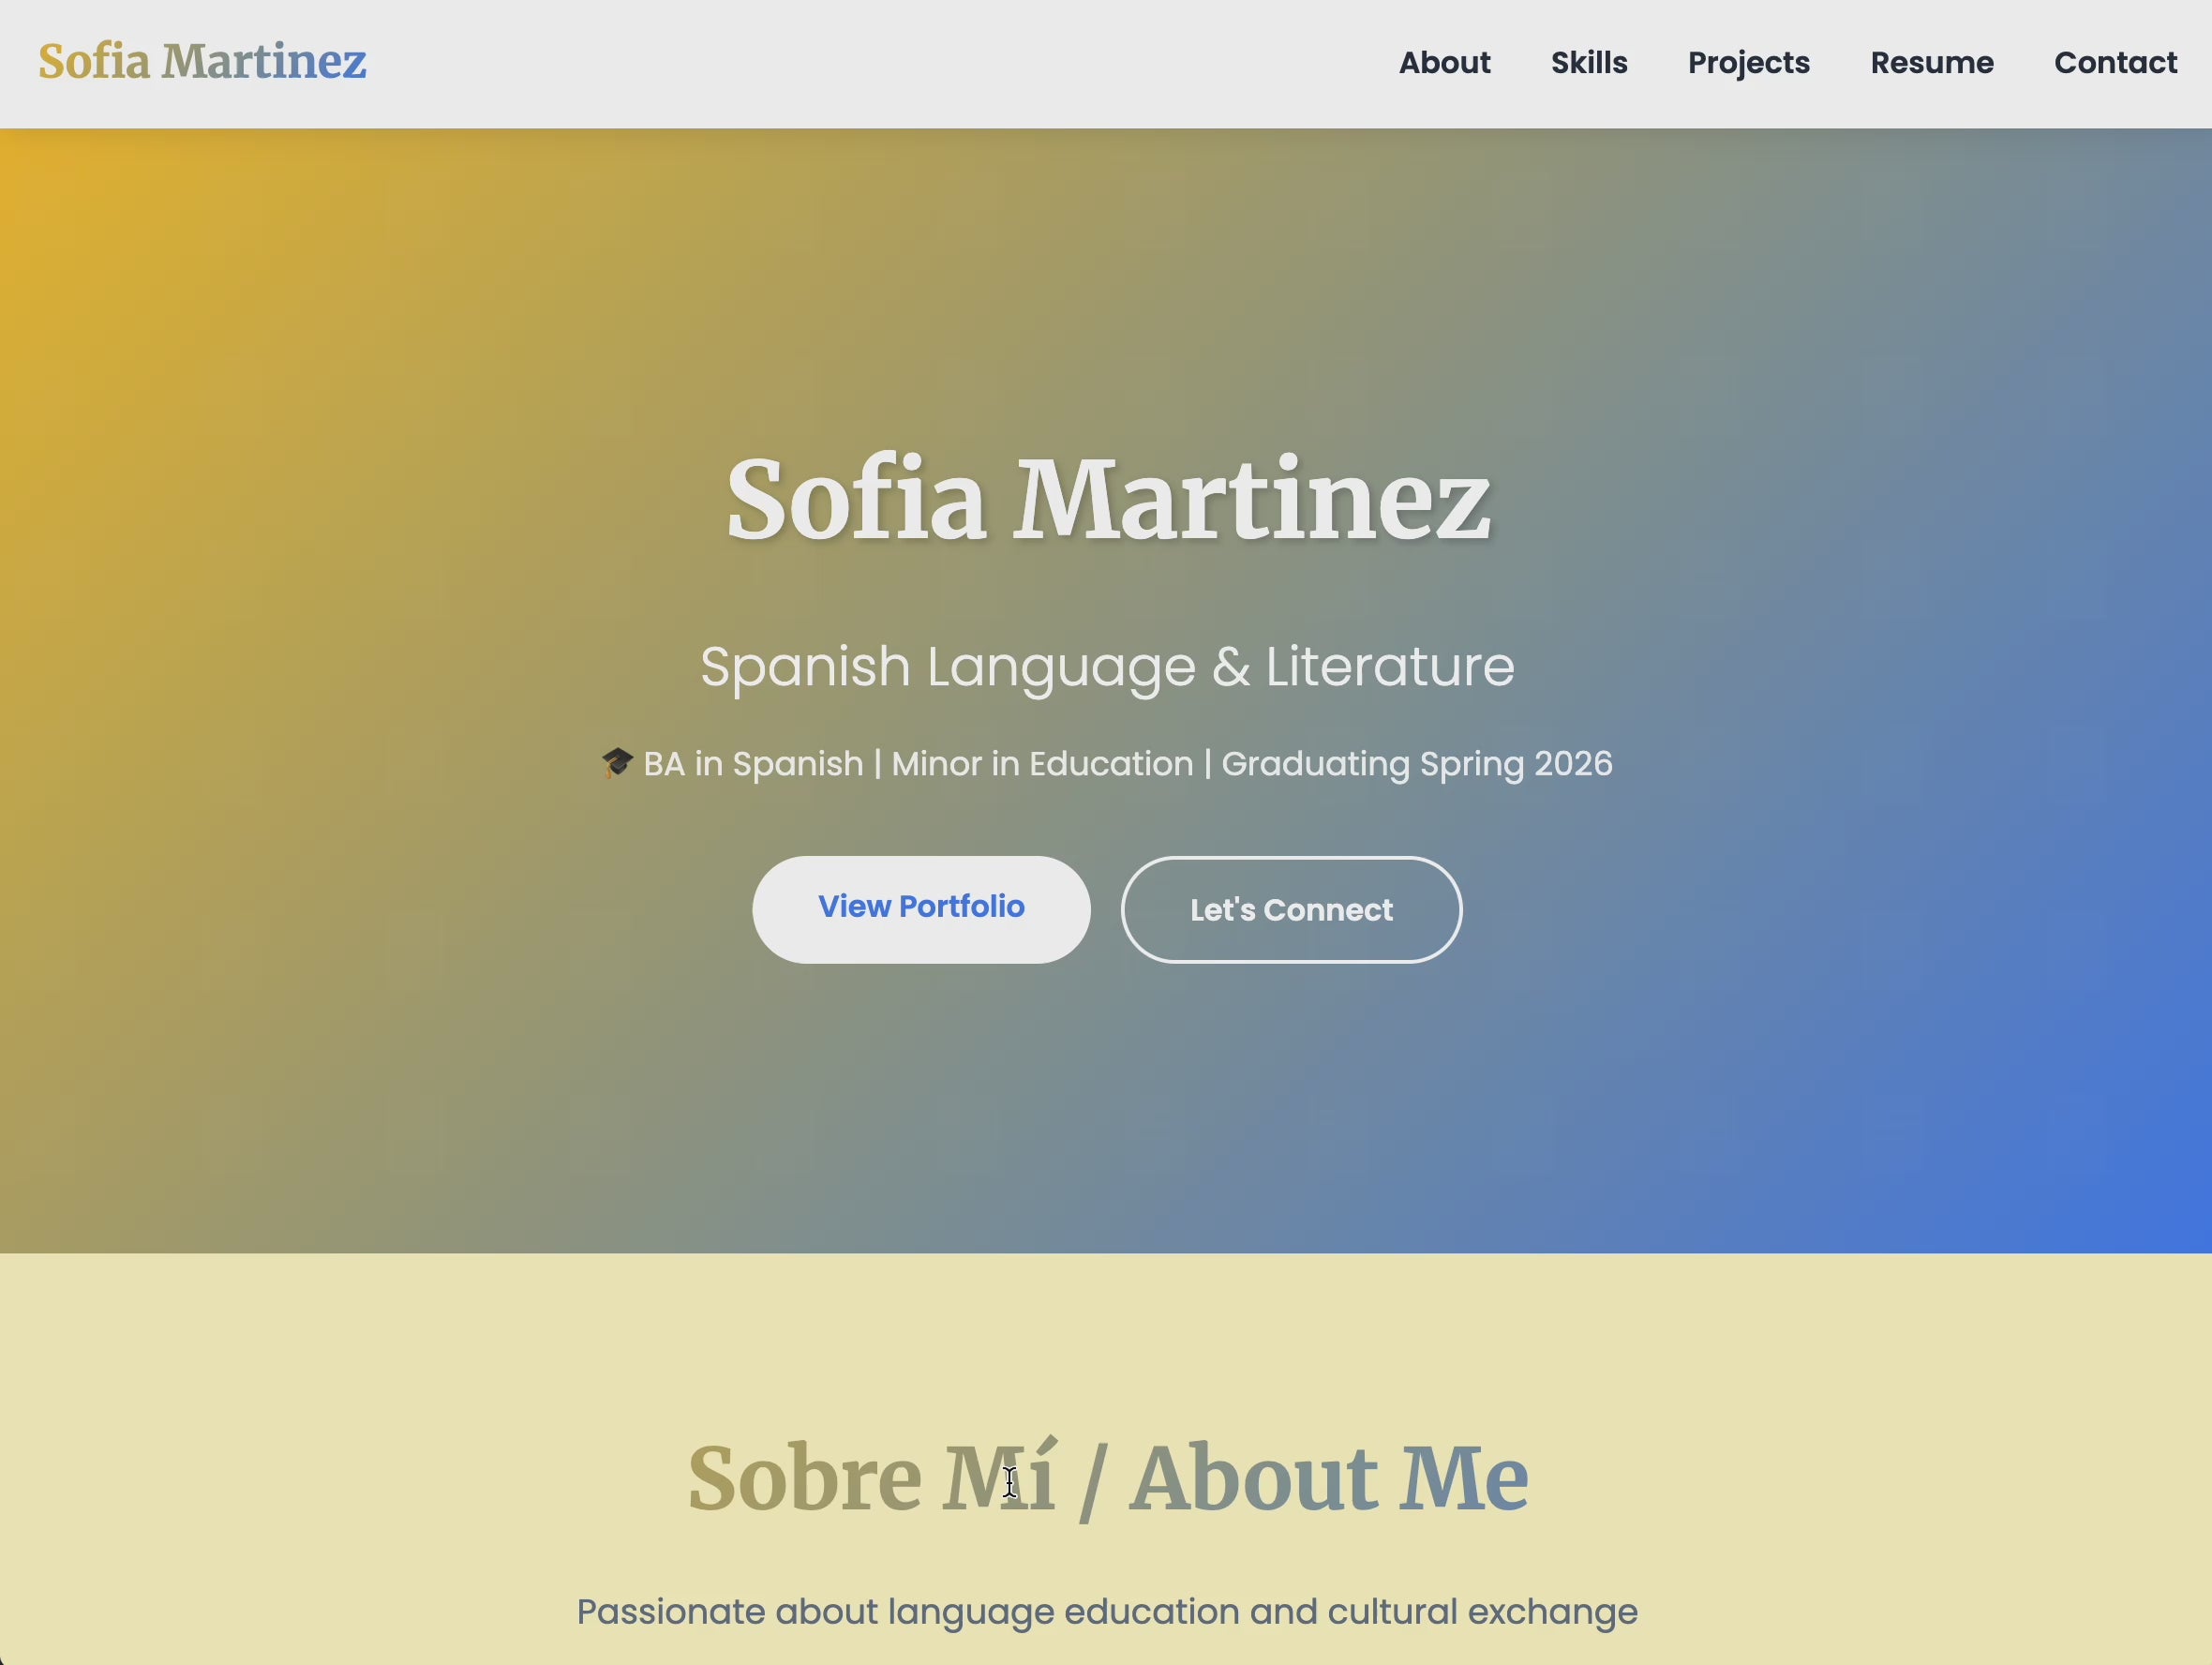
Task: Click the header bar beside the logo
Action: point(800,62)
